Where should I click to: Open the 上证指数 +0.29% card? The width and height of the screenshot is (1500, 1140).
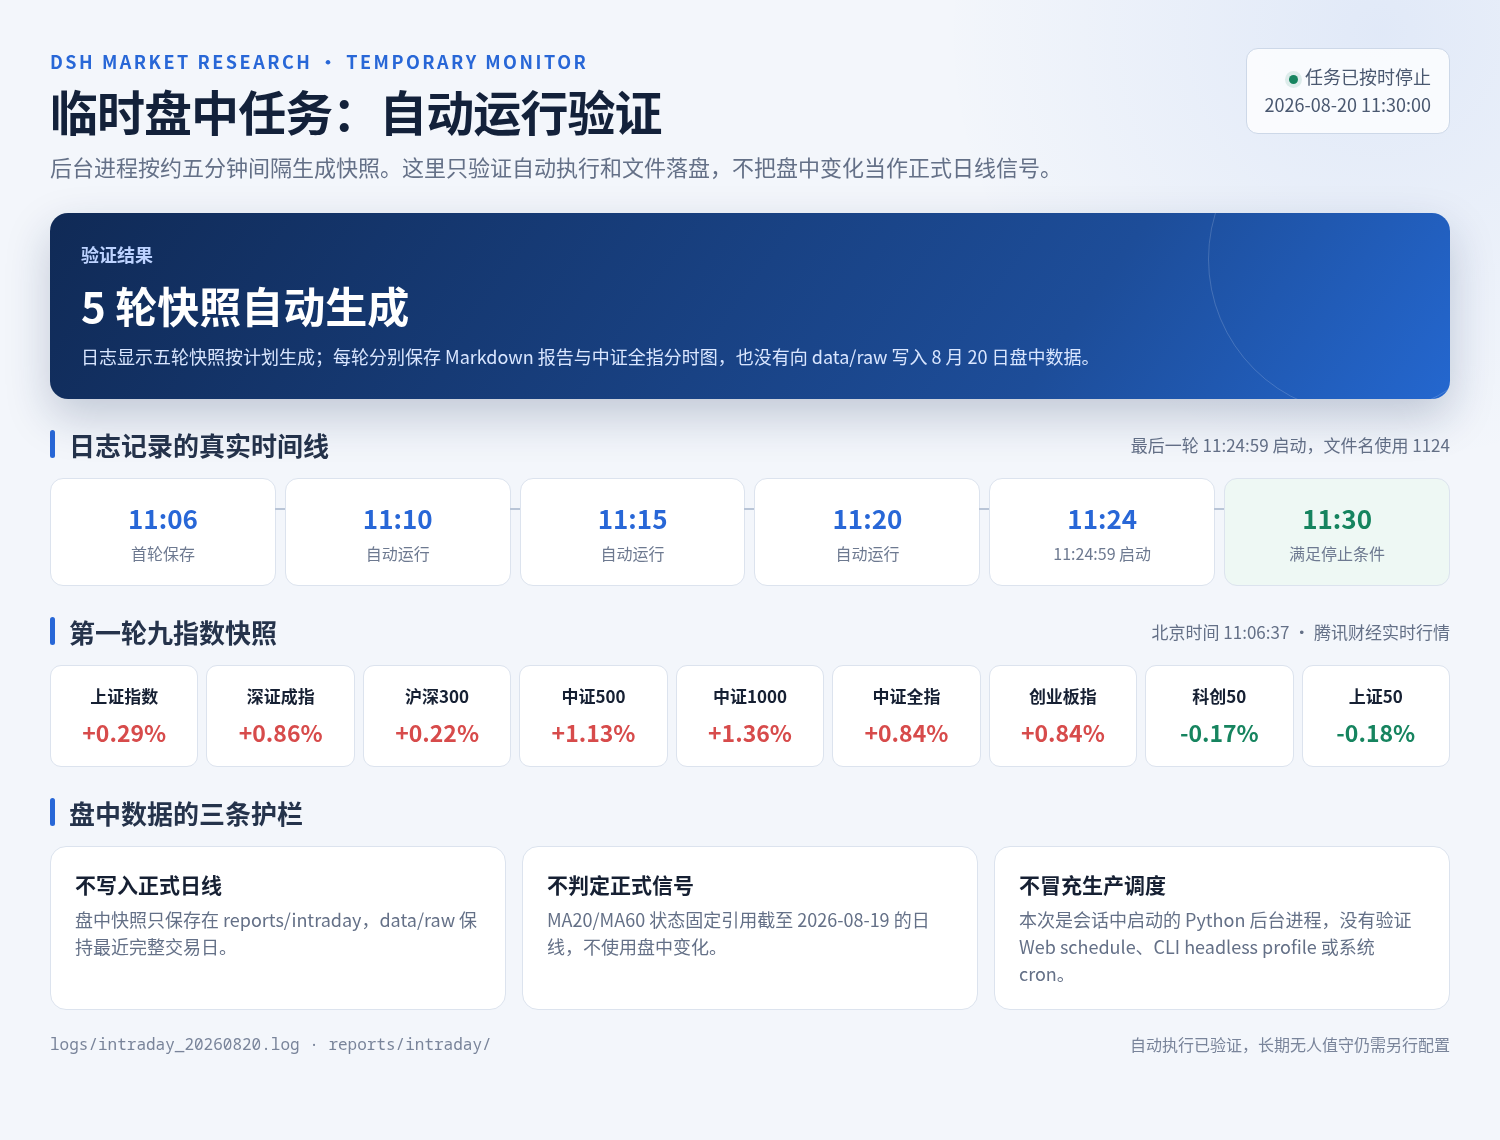tap(124, 716)
